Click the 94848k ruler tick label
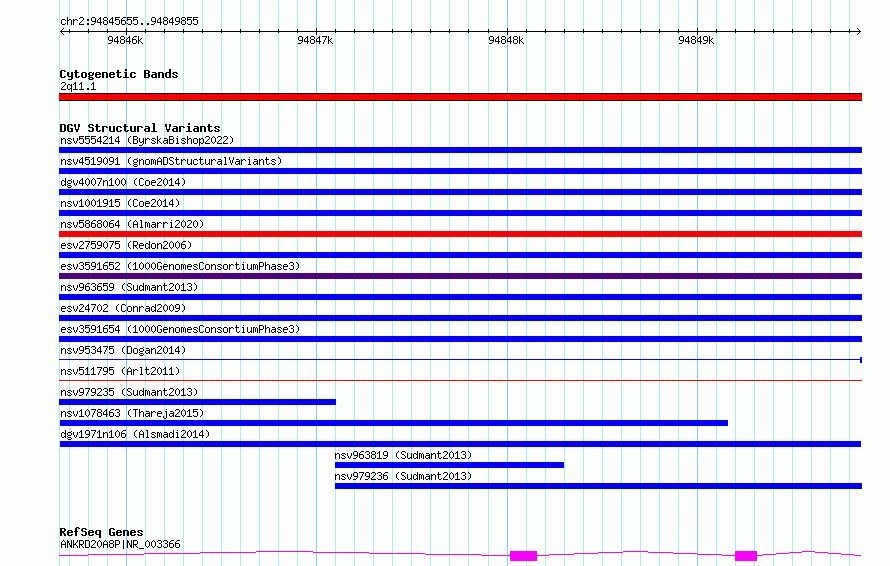Screen dimensions: 890x566 pyautogui.click(x=506, y=40)
